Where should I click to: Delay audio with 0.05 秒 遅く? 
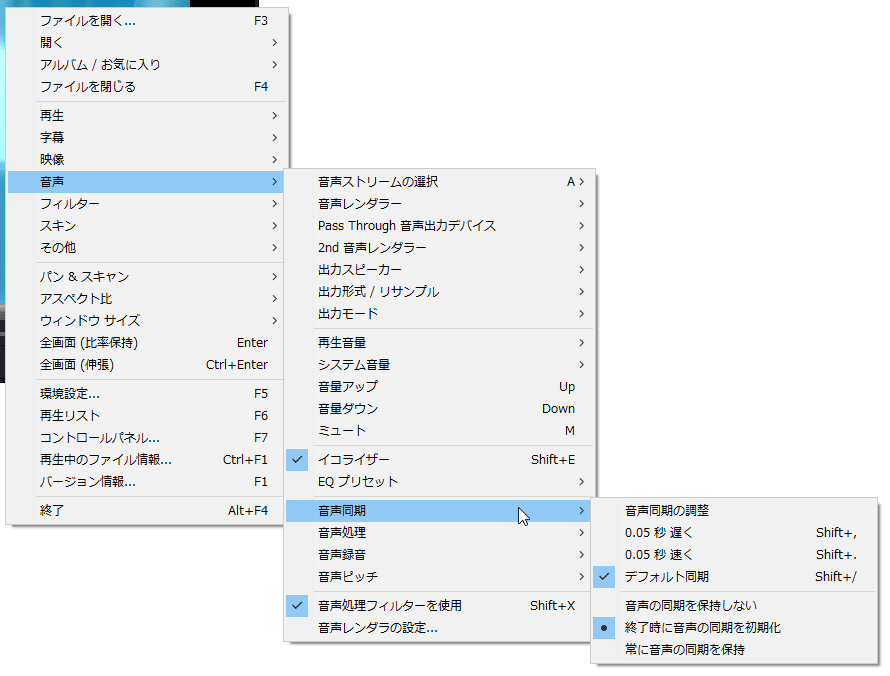[658, 533]
